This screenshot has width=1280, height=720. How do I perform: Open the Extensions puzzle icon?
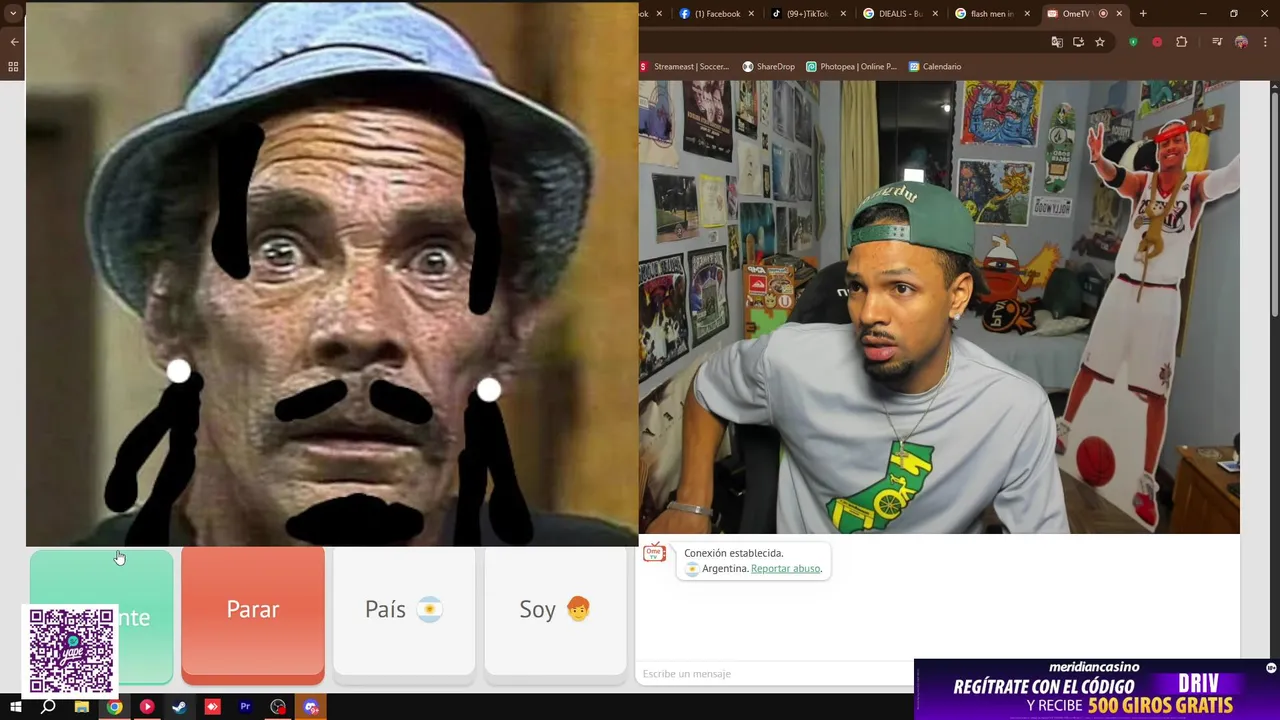pos(1182,42)
